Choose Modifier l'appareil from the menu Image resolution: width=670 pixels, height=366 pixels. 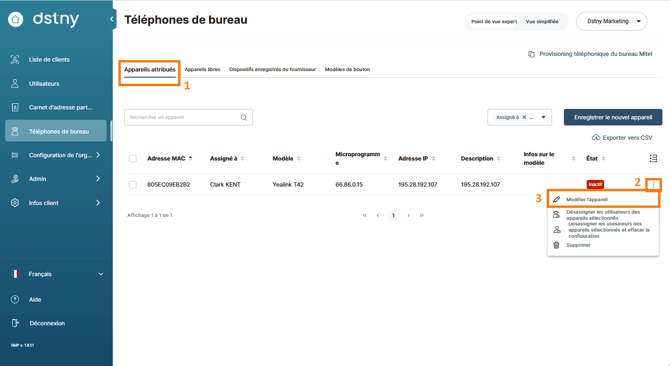coord(602,199)
